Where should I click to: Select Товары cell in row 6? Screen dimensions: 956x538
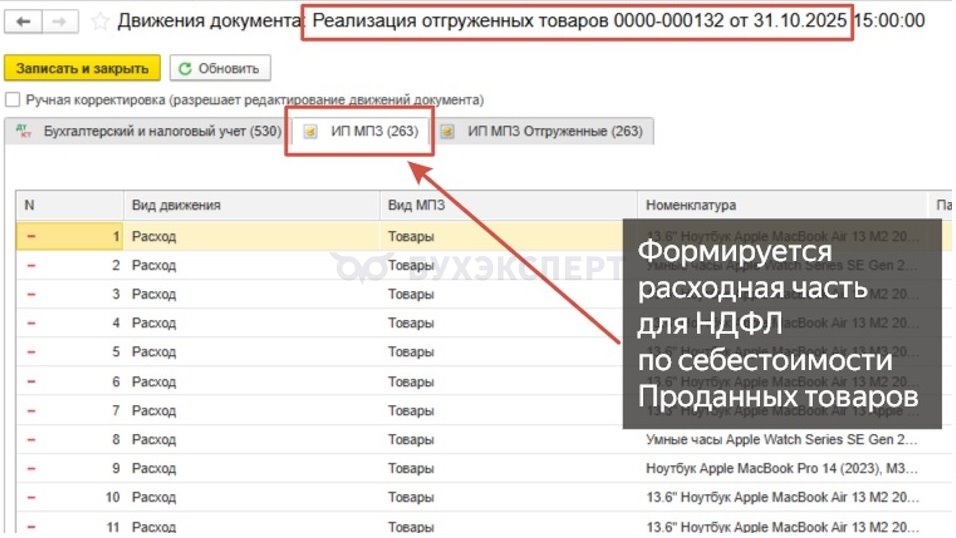(508, 381)
